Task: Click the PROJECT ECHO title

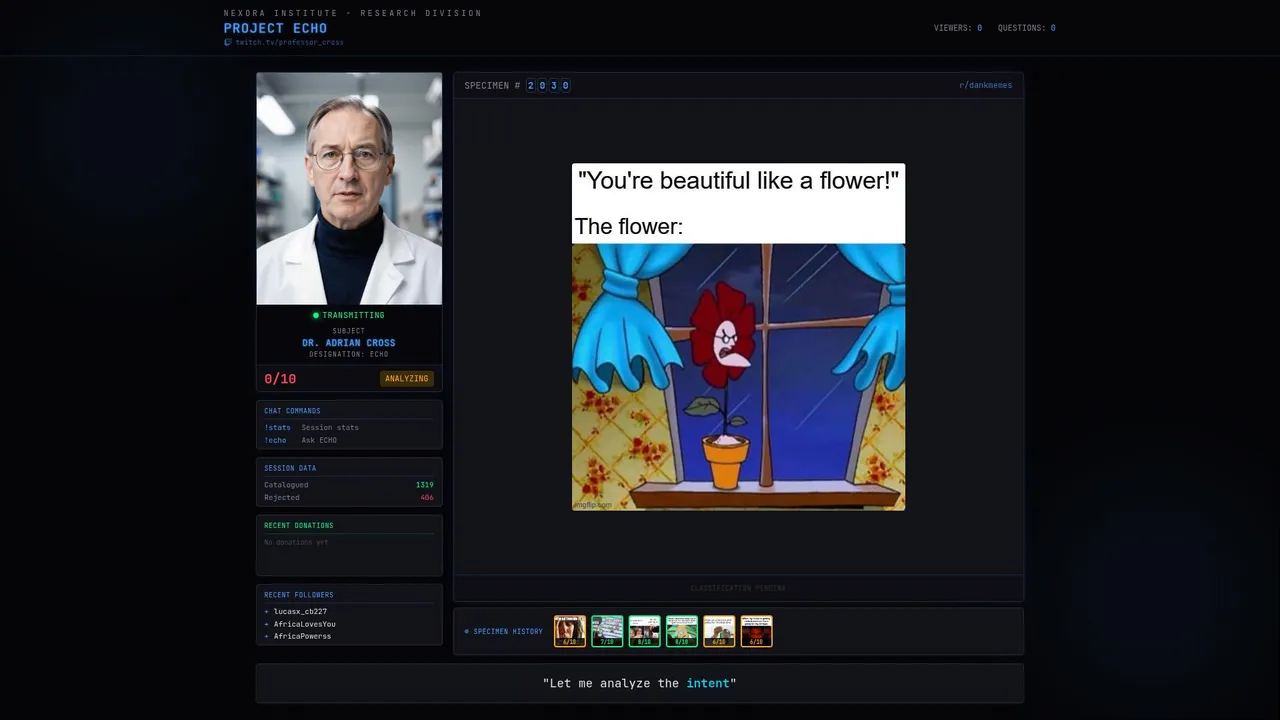Action: (x=275, y=28)
